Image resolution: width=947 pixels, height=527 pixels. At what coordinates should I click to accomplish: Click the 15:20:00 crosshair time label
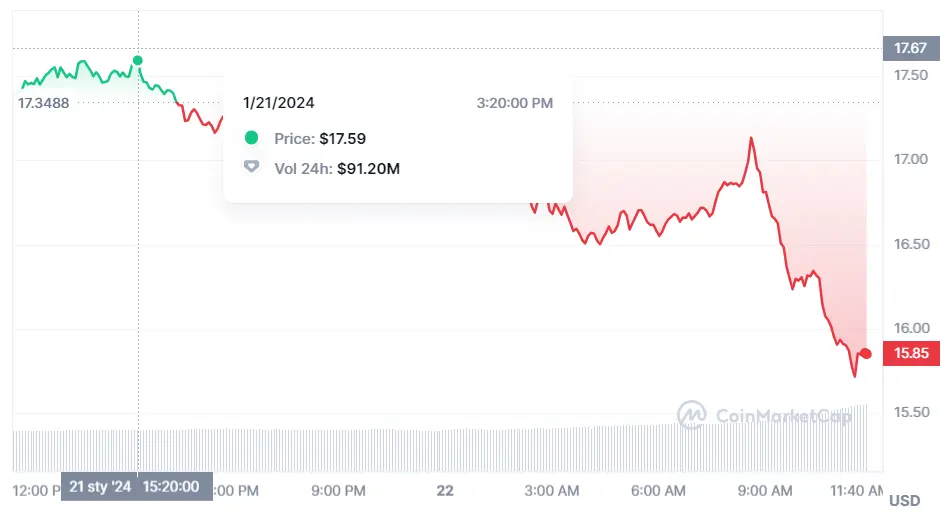[171, 487]
